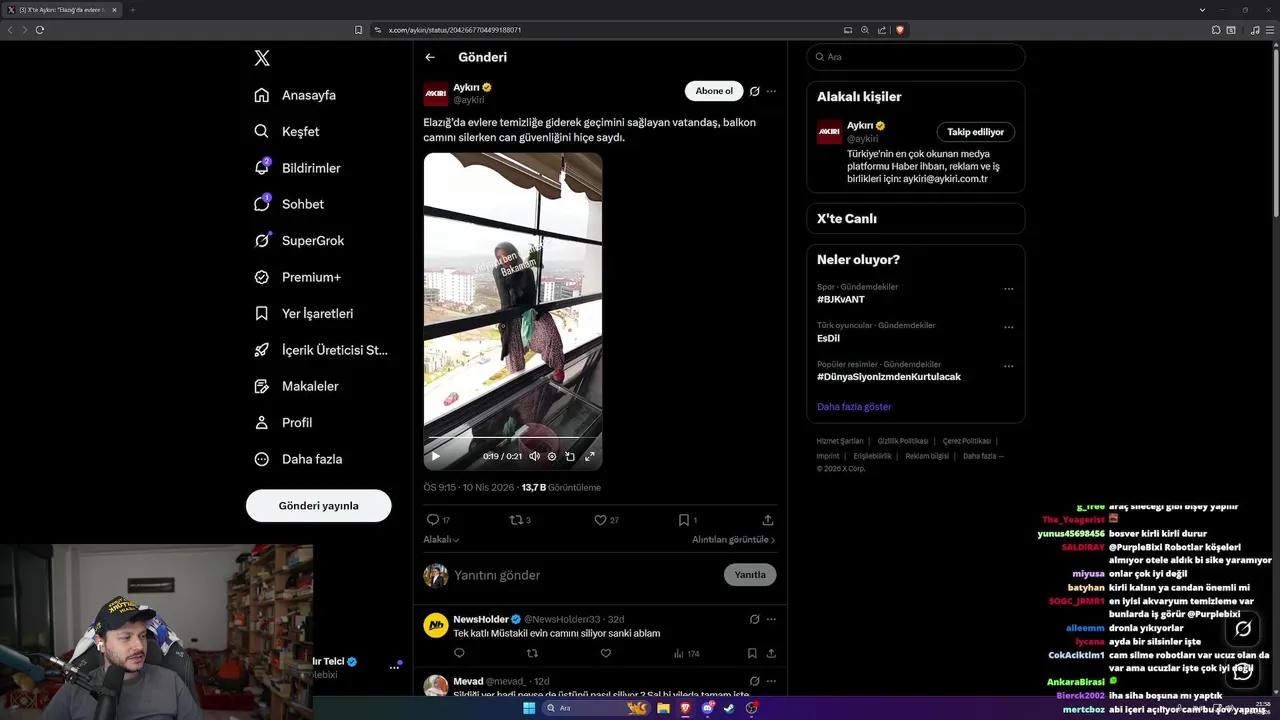Open more options for #BJKvANT trend
This screenshot has width=1280, height=720.
click(x=1008, y=289)
